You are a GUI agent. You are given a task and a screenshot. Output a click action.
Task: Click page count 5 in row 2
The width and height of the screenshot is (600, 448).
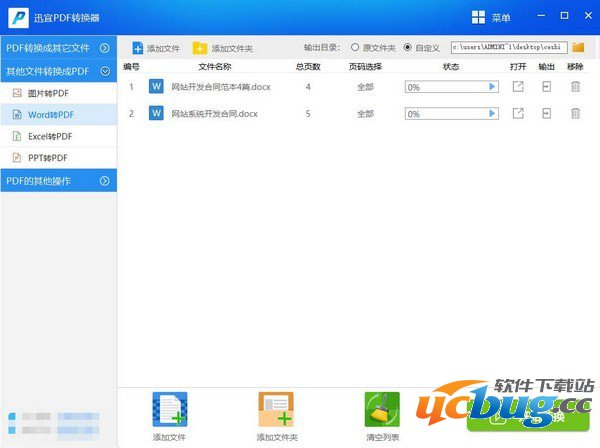[308, 114]
